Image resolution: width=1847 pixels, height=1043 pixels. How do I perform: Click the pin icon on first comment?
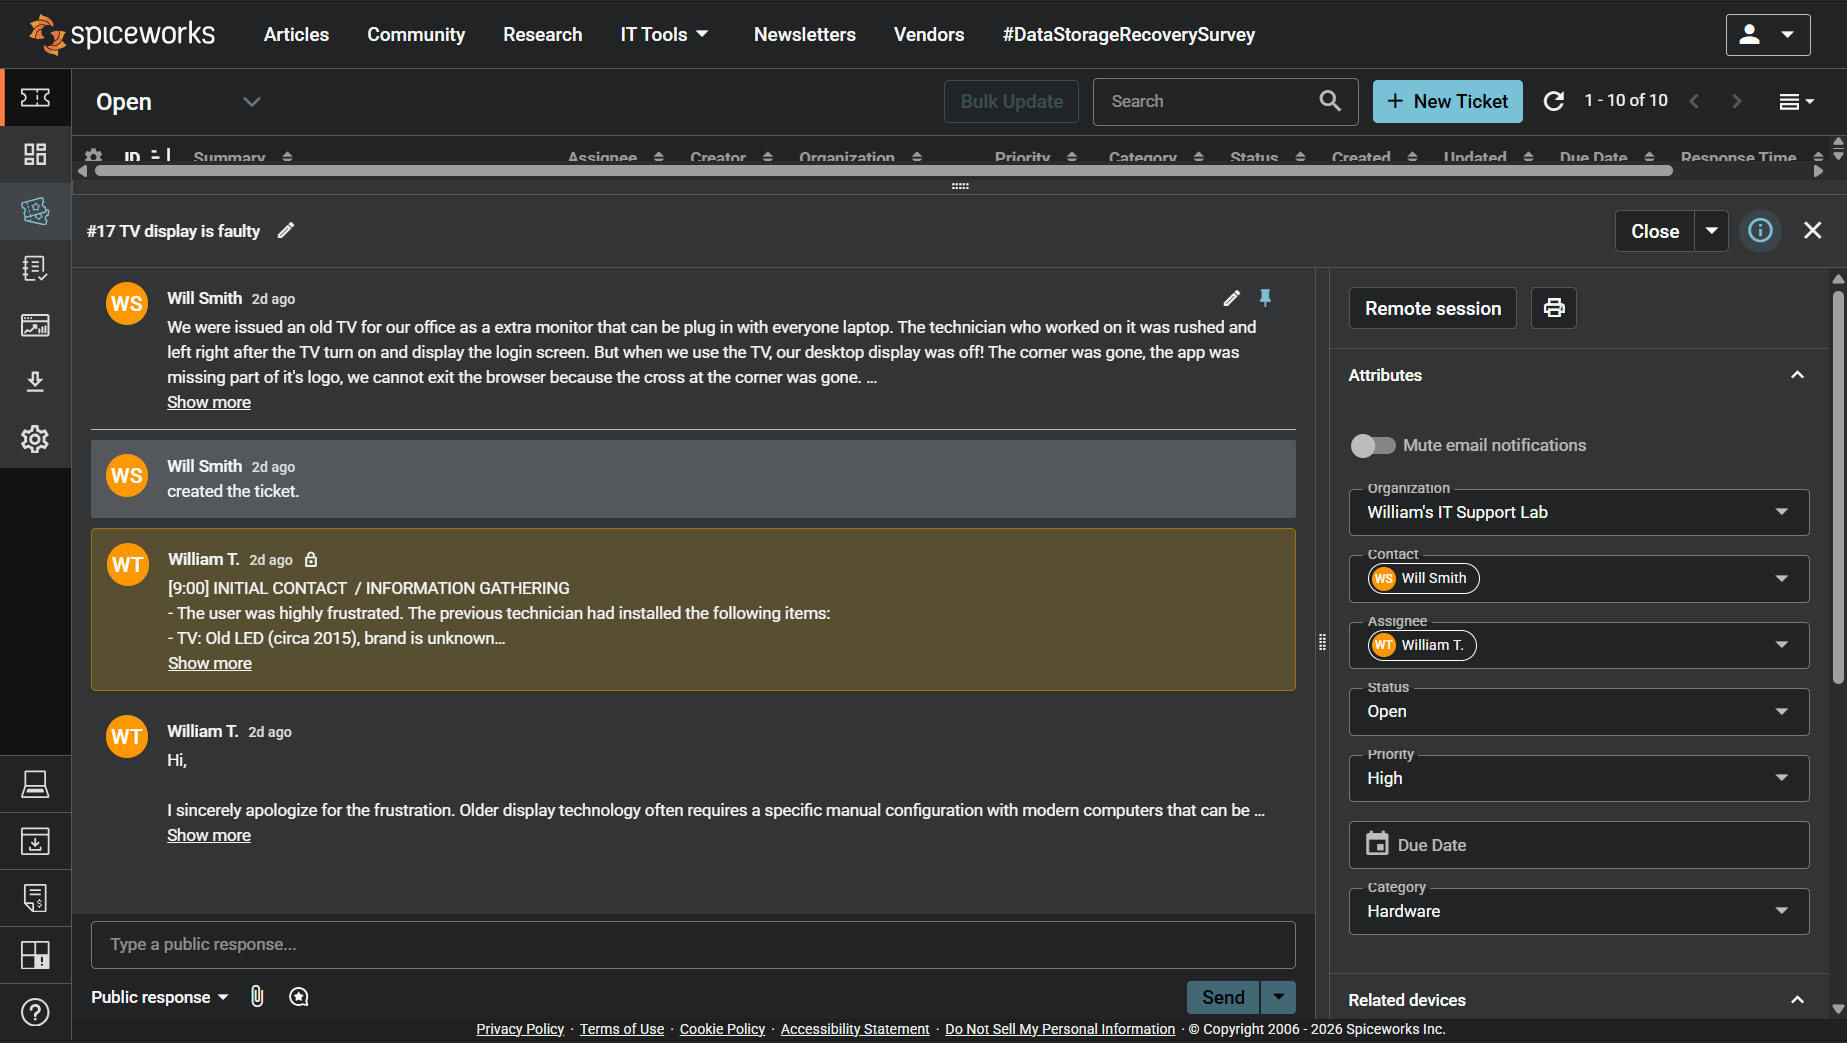pyautogui.click(x=1265, y=298)
